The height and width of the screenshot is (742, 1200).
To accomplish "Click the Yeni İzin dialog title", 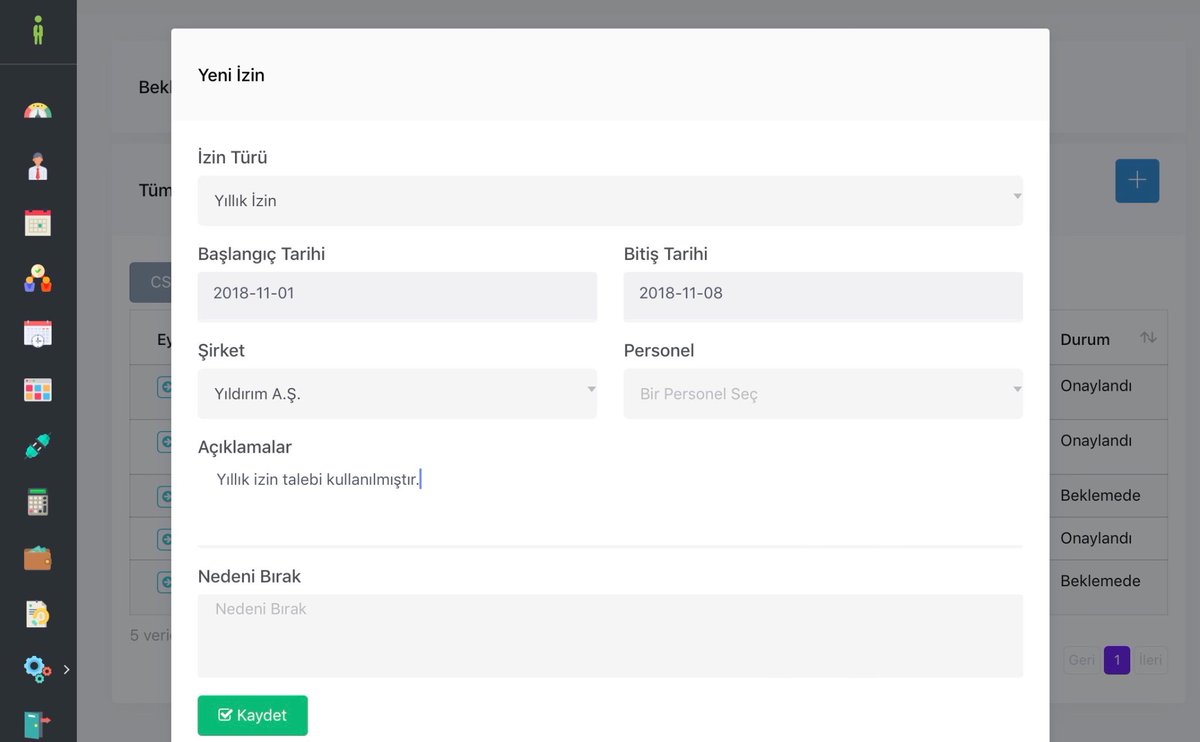I will (x=231, y=75).
